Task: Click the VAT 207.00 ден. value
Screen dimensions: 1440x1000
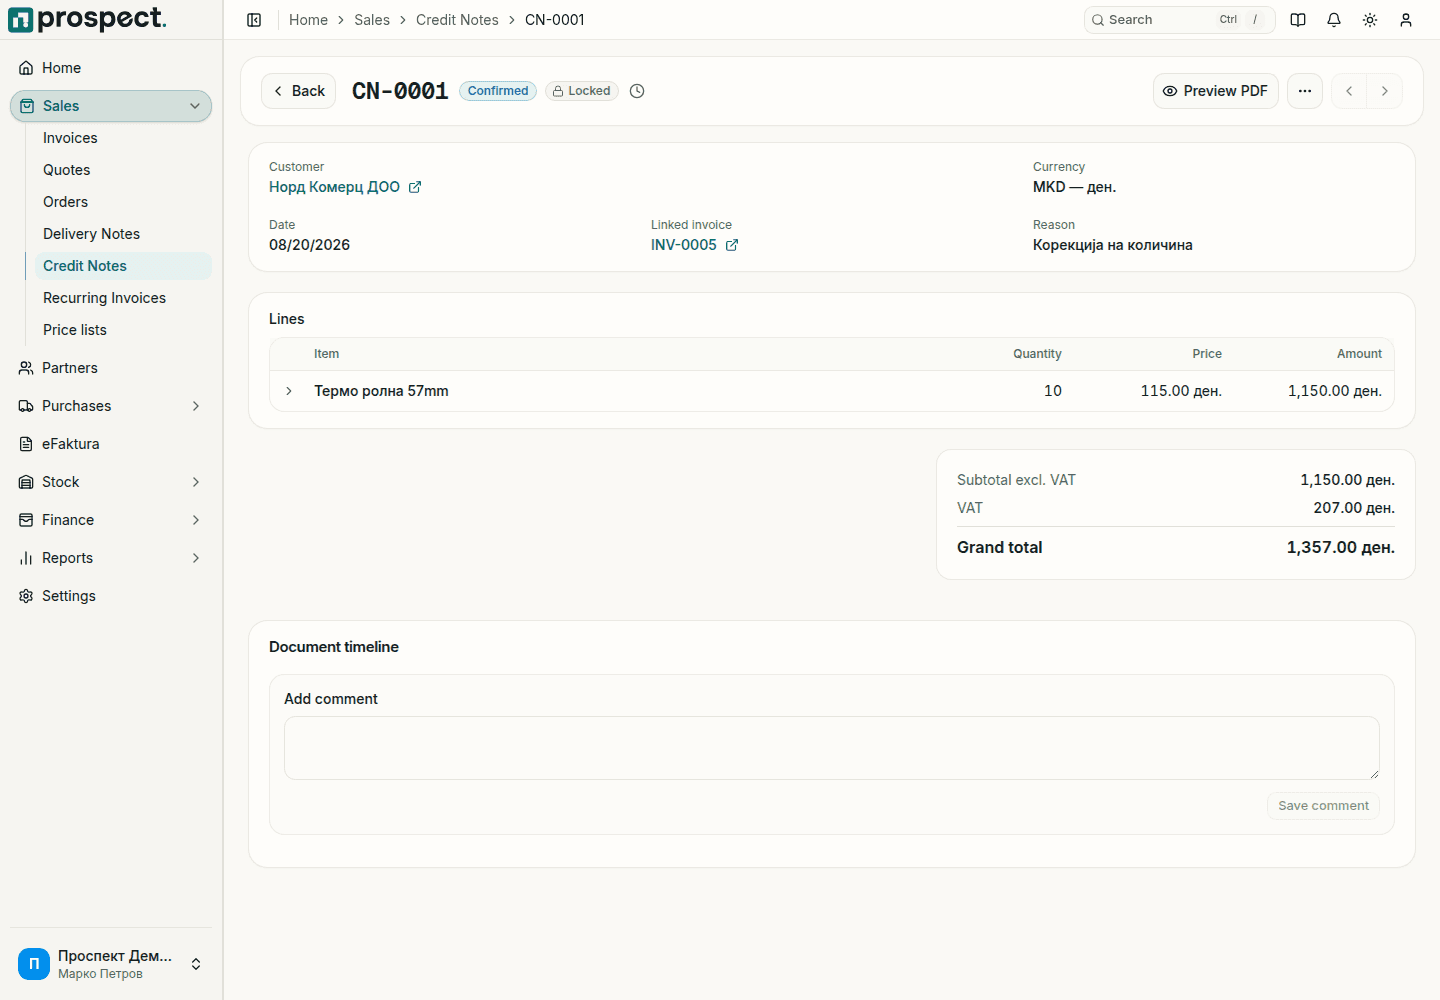Action: [x=1354, y=508]
